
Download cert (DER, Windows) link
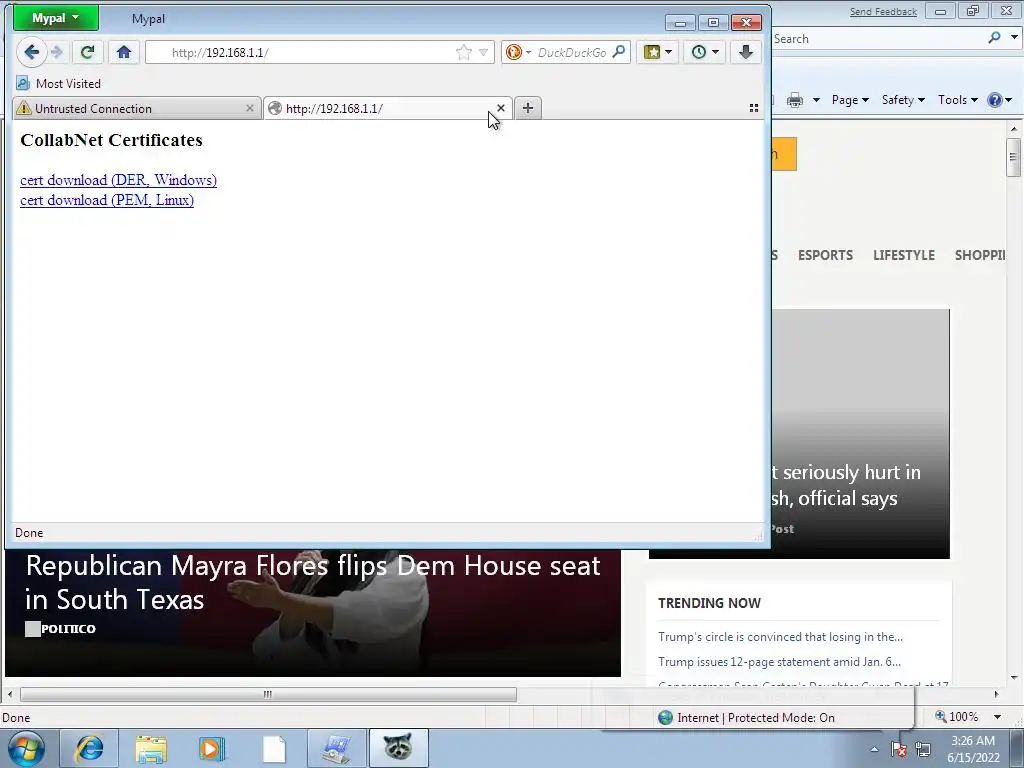coord(118,180)
